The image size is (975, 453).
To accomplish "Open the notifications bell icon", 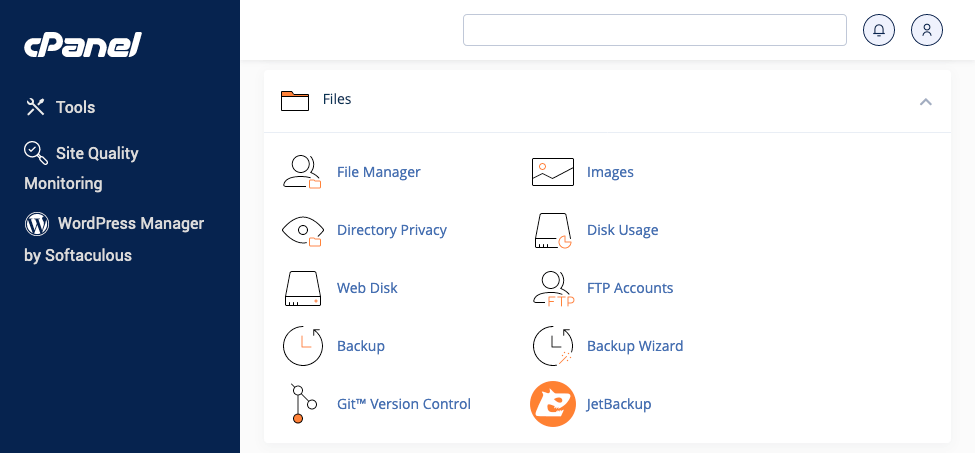I will pyautogui.click(x=879, y=30).
